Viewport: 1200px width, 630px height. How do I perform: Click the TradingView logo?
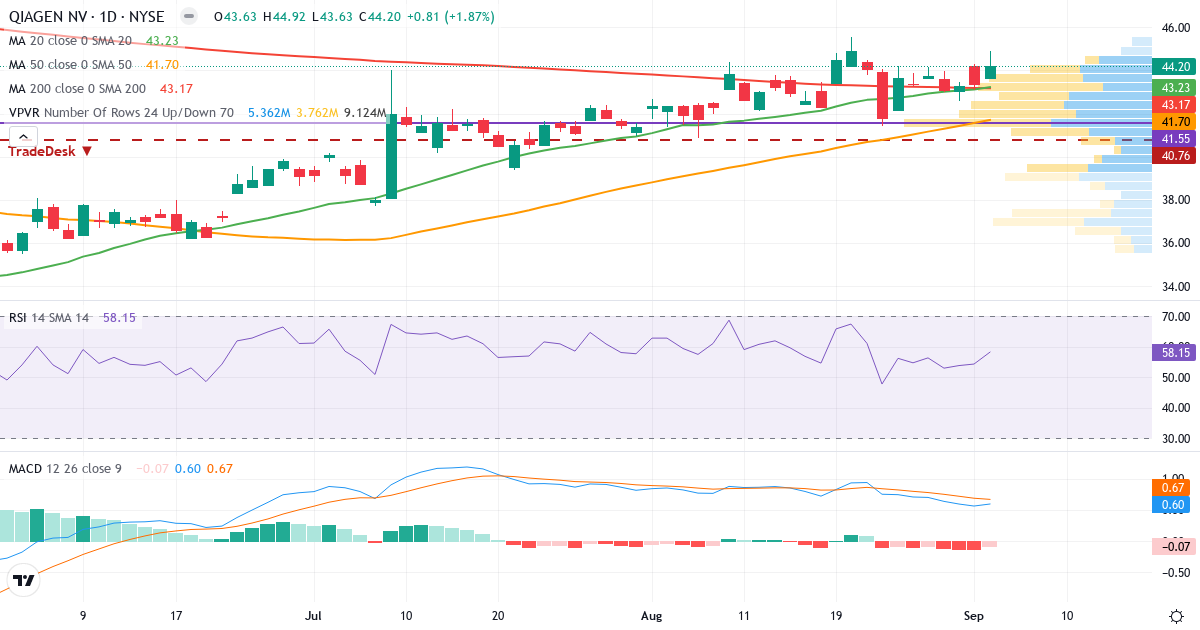point(24,579)
